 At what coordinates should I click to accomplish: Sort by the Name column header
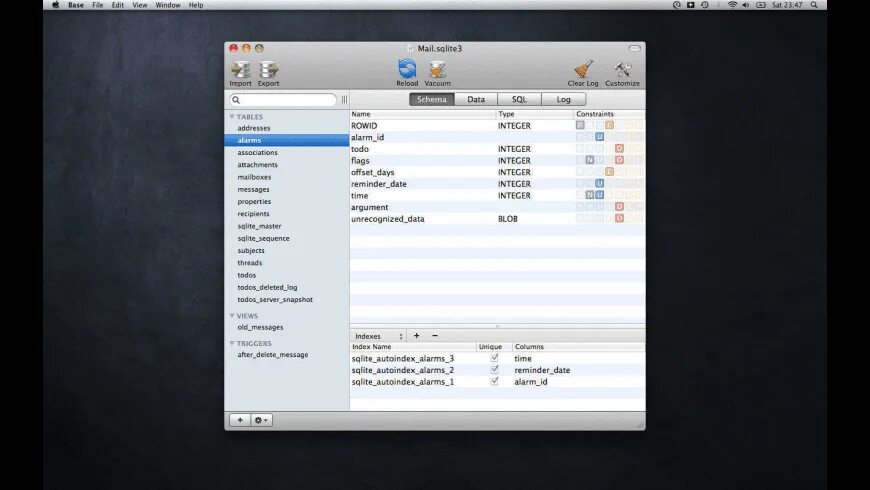(423, 114)
